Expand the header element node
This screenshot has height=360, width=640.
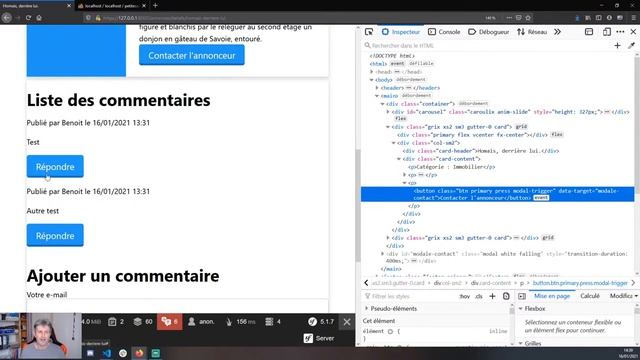click(x=377, y=88)
